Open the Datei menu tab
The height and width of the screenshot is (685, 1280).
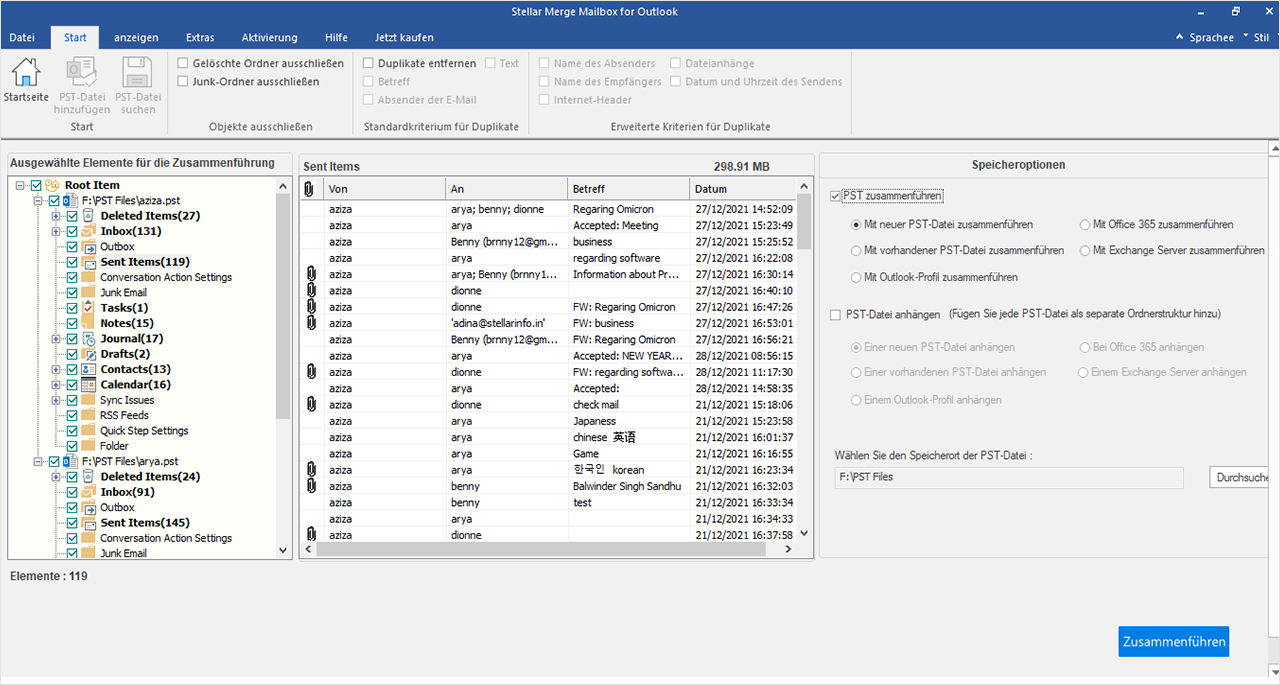(22, 38)
